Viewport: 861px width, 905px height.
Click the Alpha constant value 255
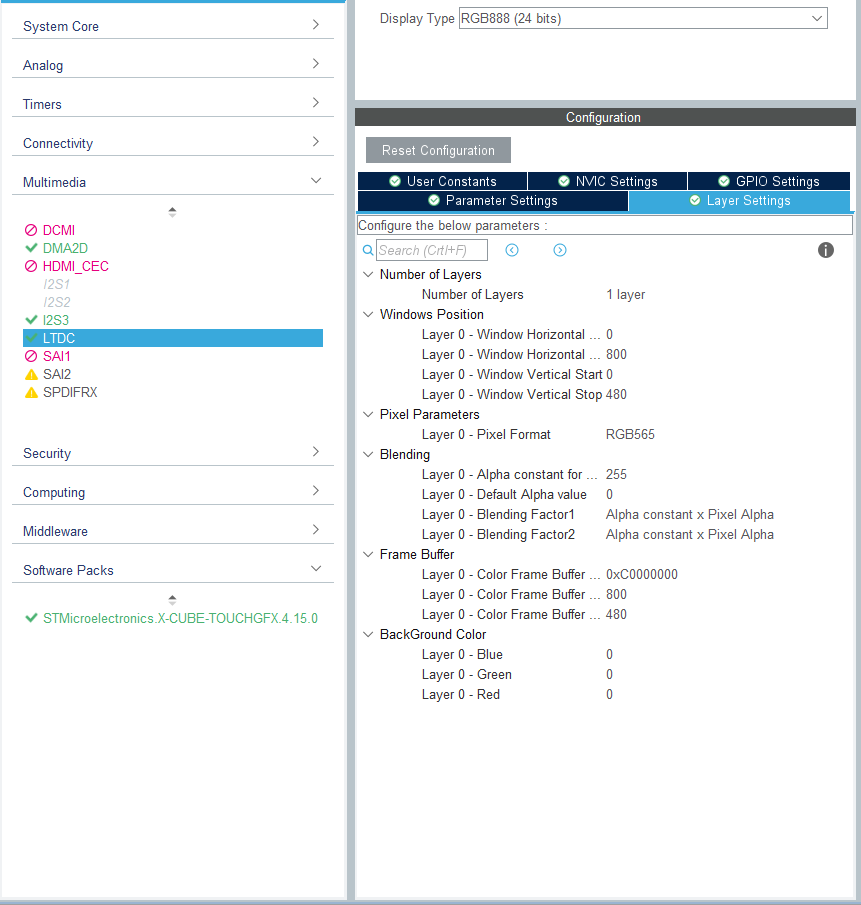[x=616, y=474]
